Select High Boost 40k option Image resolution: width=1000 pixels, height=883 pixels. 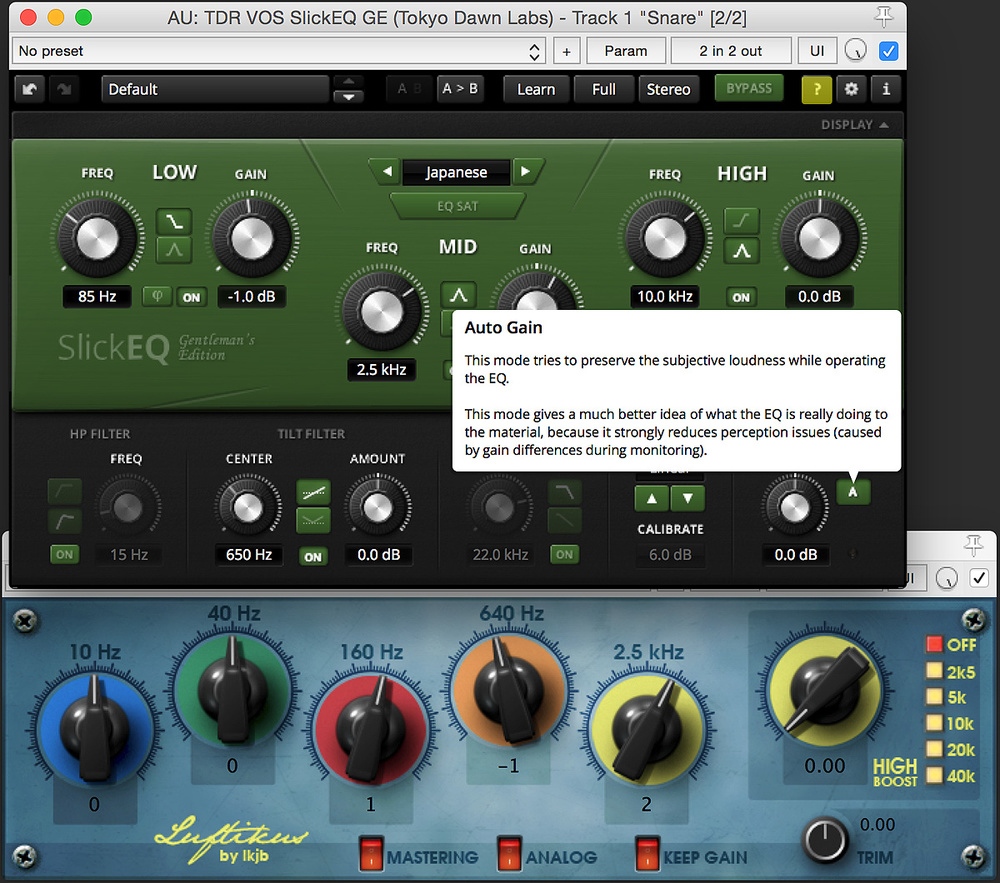tap(934, 775)
